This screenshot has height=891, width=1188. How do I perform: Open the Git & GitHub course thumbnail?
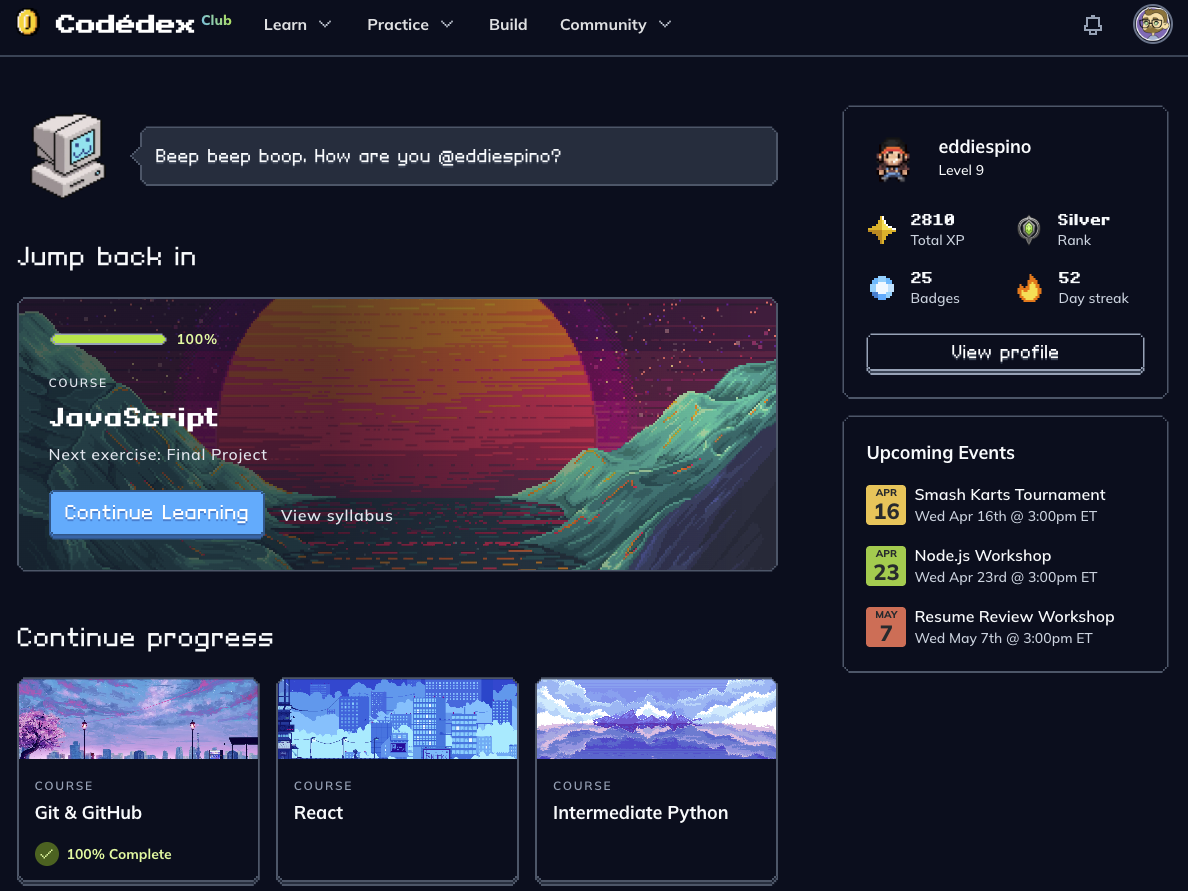pos(139,719)
